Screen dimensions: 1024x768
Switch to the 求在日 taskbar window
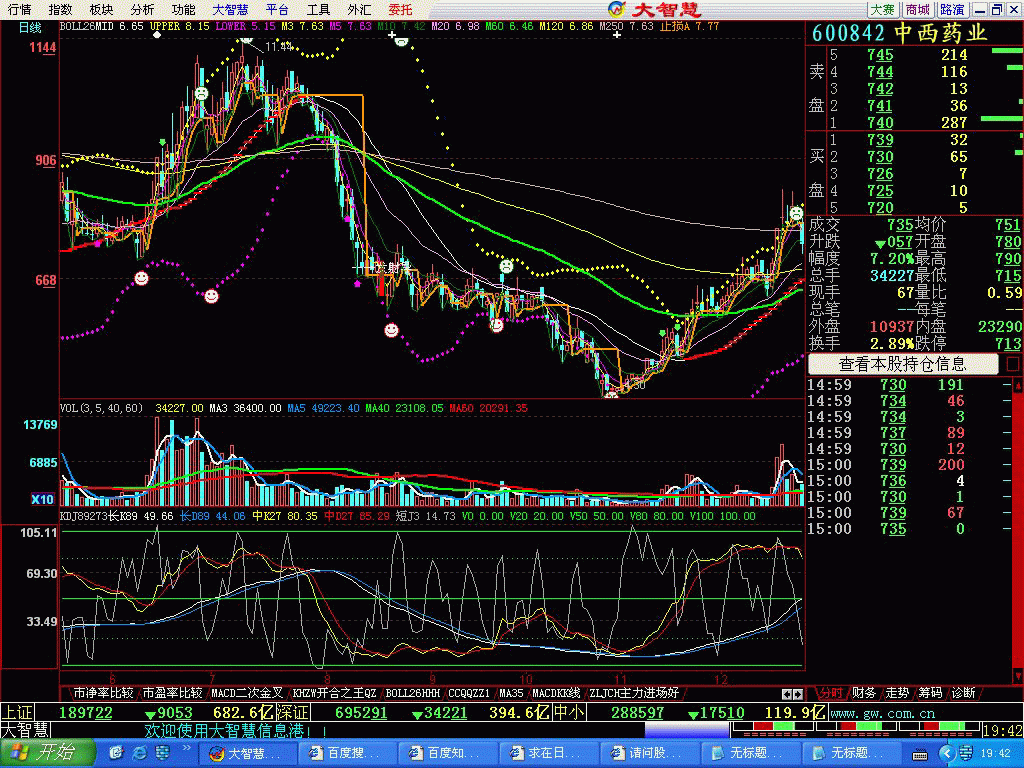point(549,754)
